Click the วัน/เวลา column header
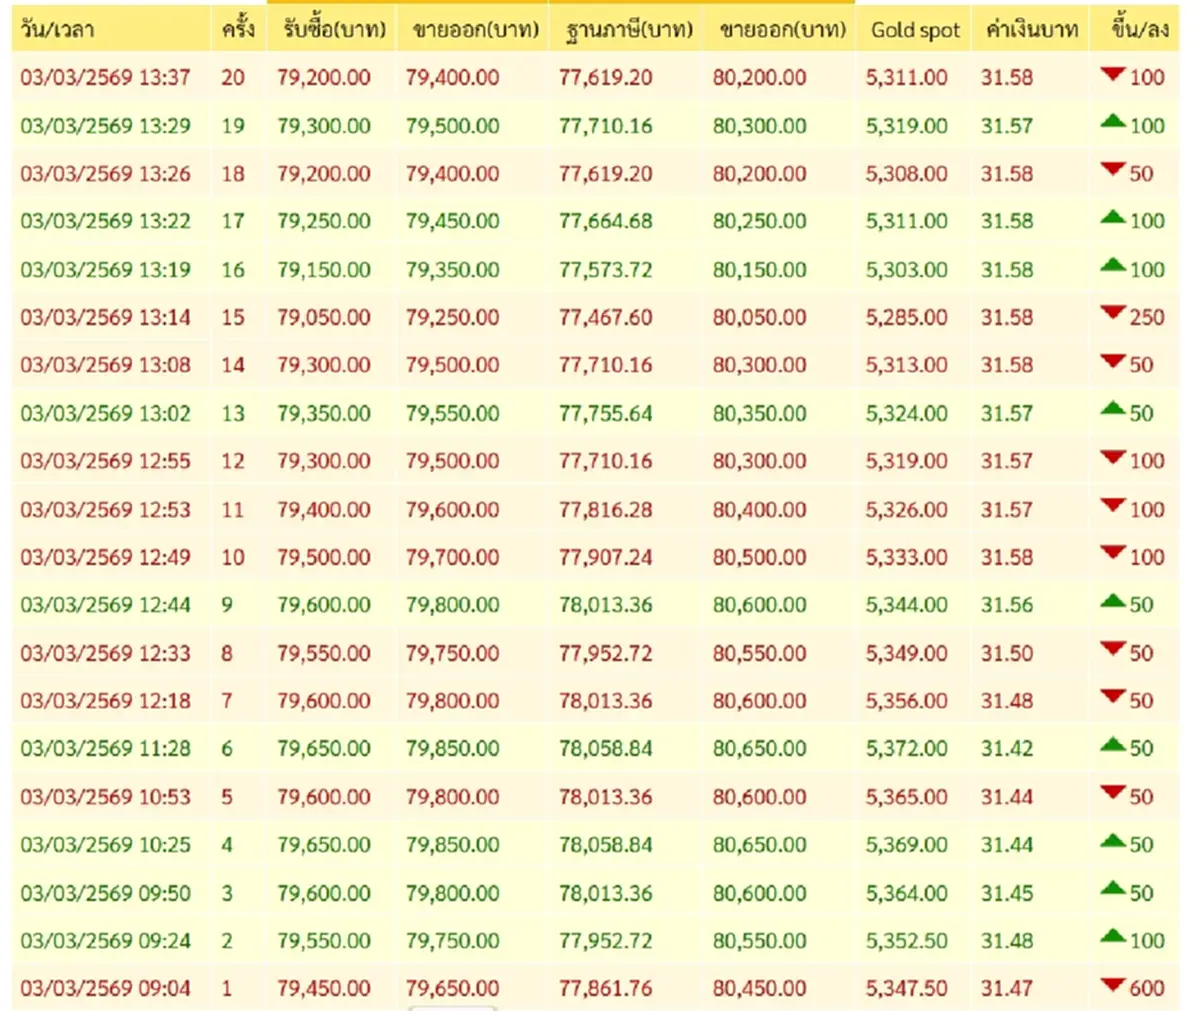The image size is (1200, 1011). (x=58, y=30)
